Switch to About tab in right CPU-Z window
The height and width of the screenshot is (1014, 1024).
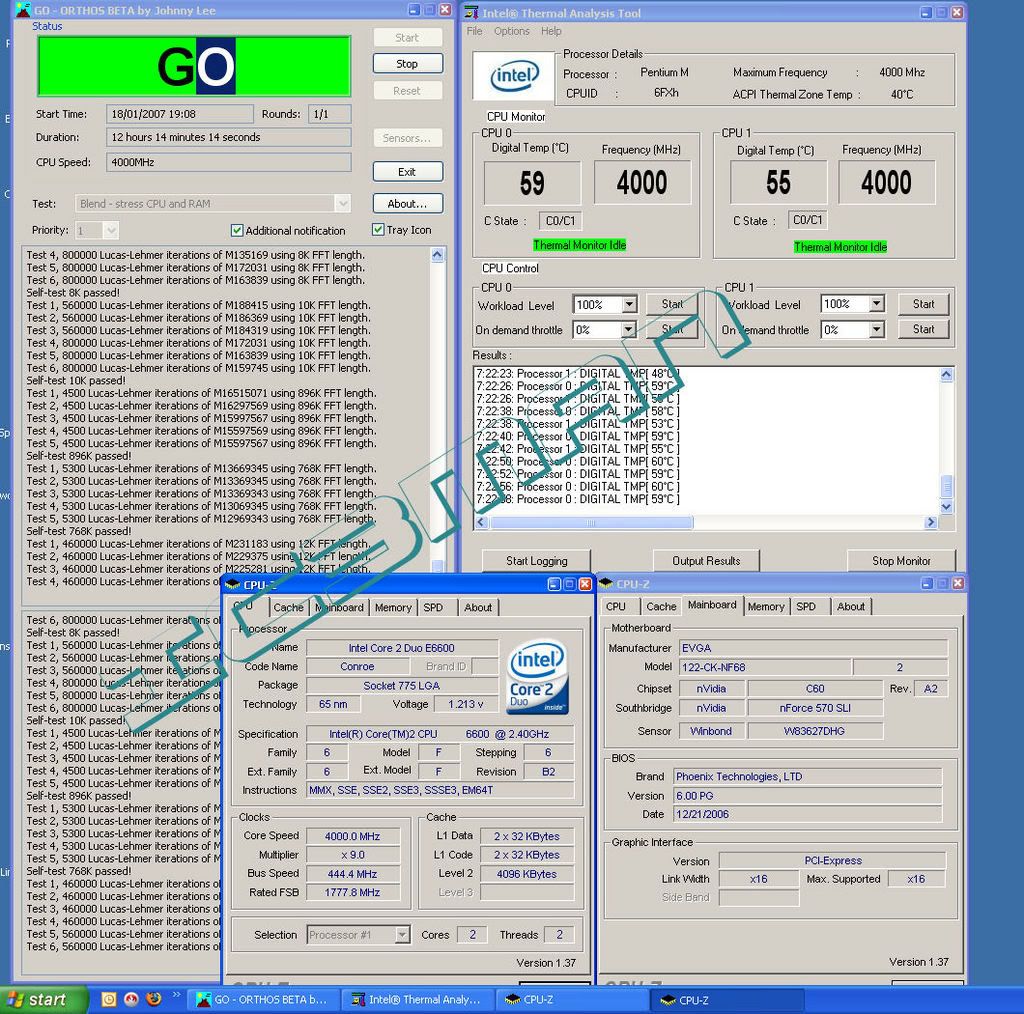pos(851,607)
